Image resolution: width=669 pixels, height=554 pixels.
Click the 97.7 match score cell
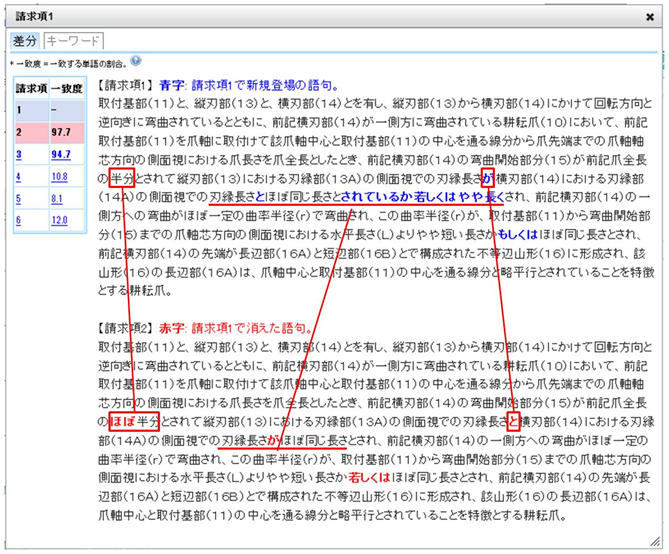[61, 133]
